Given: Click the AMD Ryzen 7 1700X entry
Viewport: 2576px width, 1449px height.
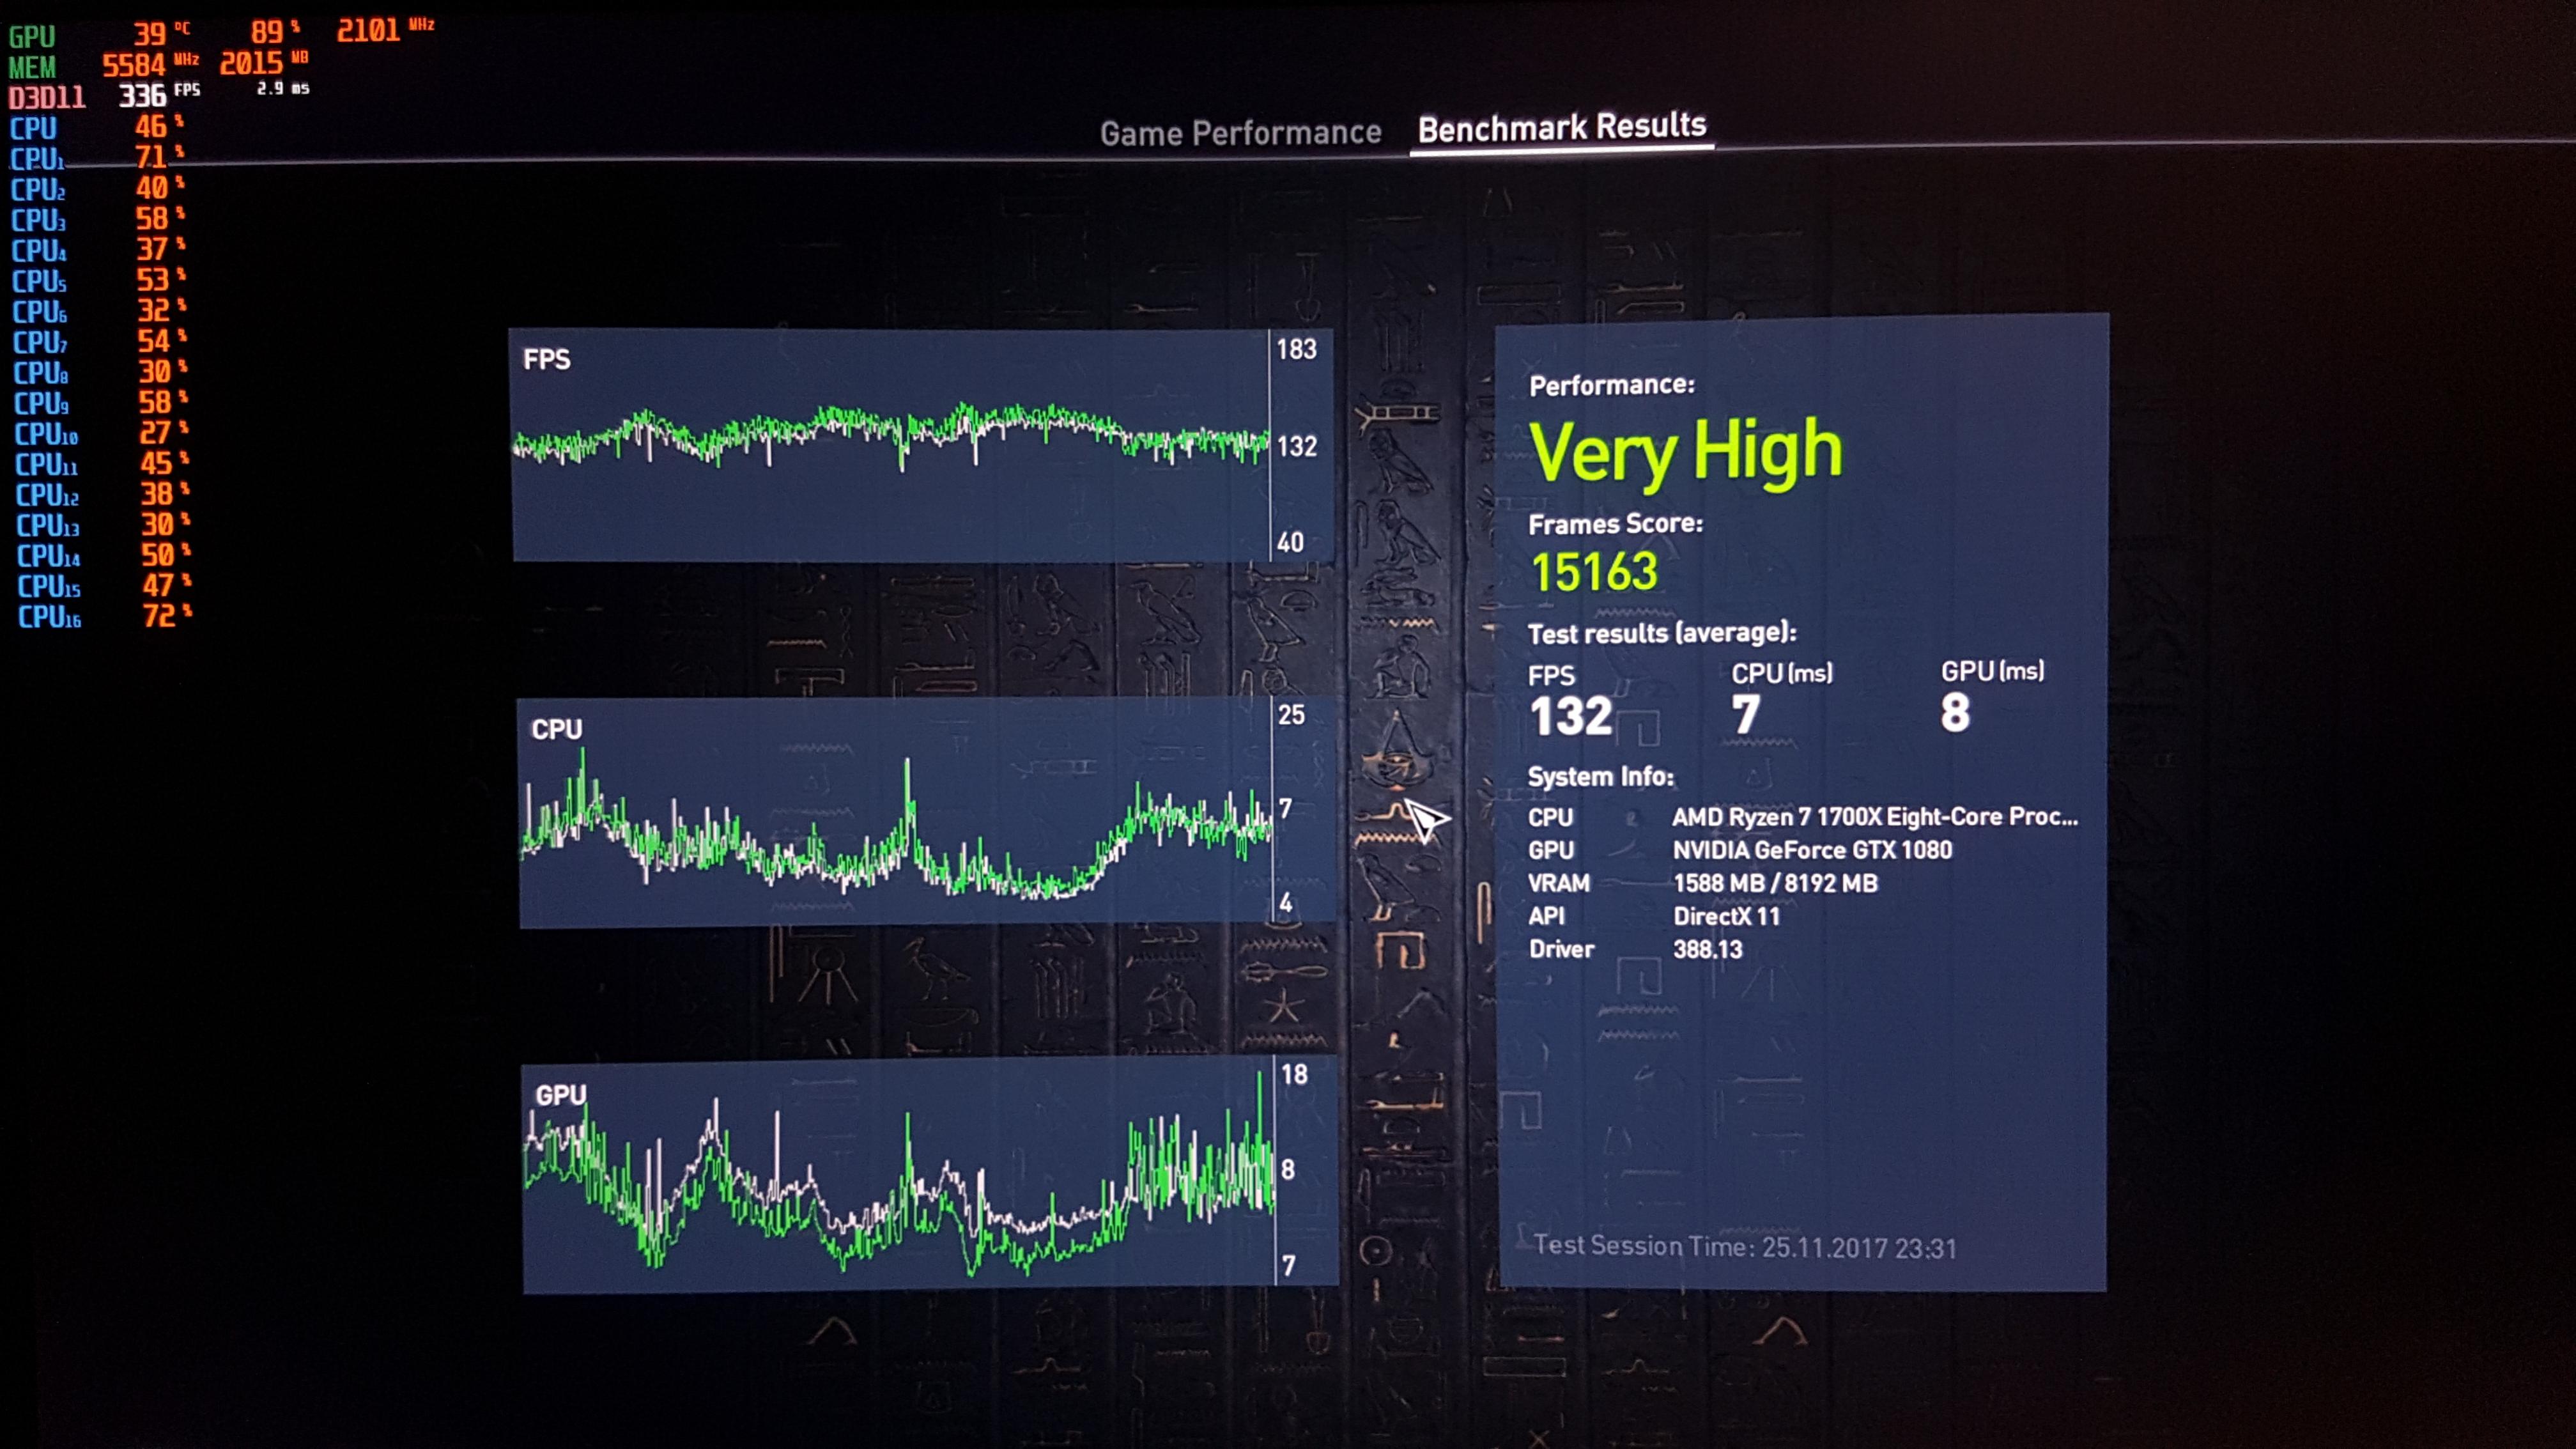Looking at the screenshot, I should [1874, 817].
